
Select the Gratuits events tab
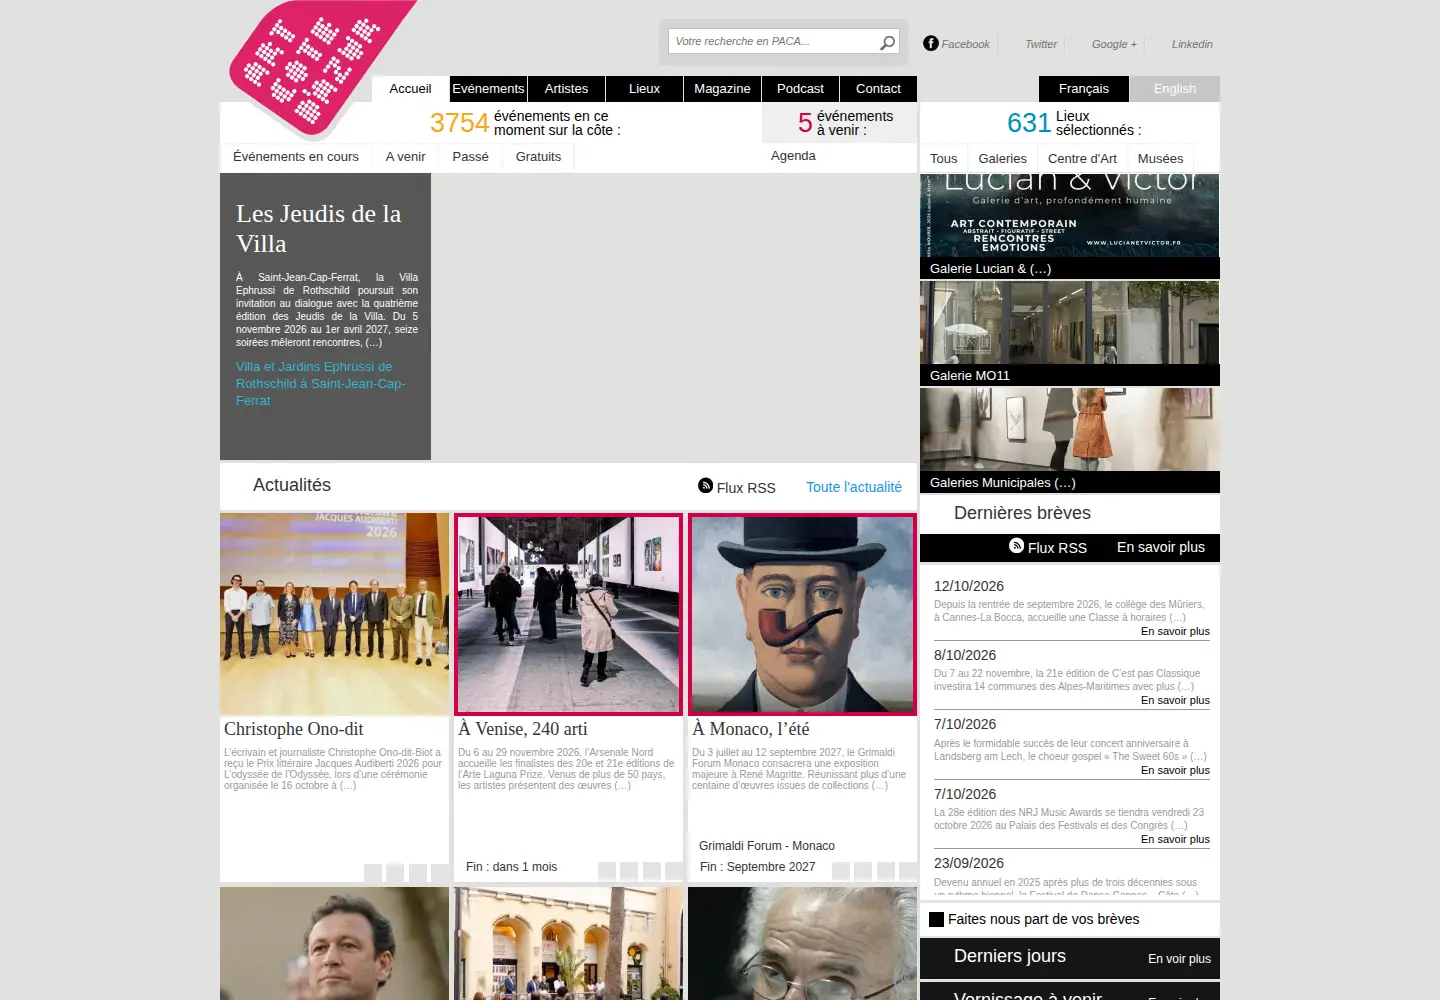[538, 157]
